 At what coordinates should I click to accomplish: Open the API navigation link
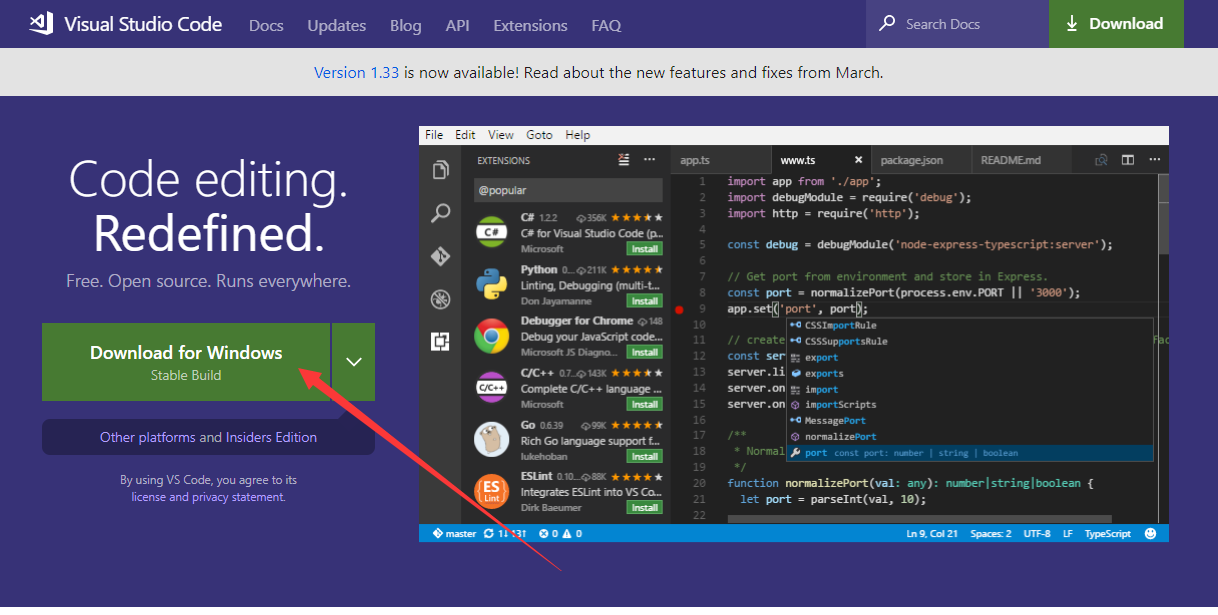pyautogui.click(x=458, y=25)
